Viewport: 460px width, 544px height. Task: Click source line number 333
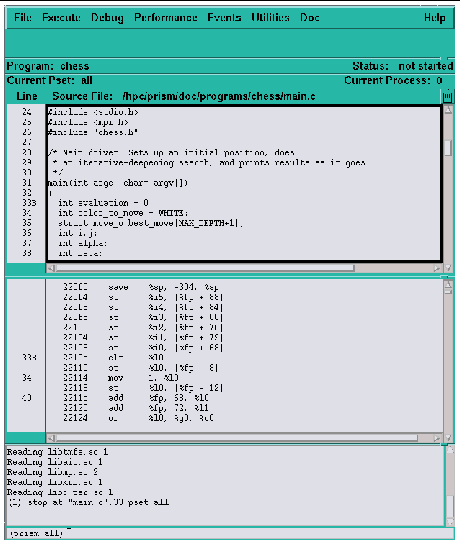point(29,203)
